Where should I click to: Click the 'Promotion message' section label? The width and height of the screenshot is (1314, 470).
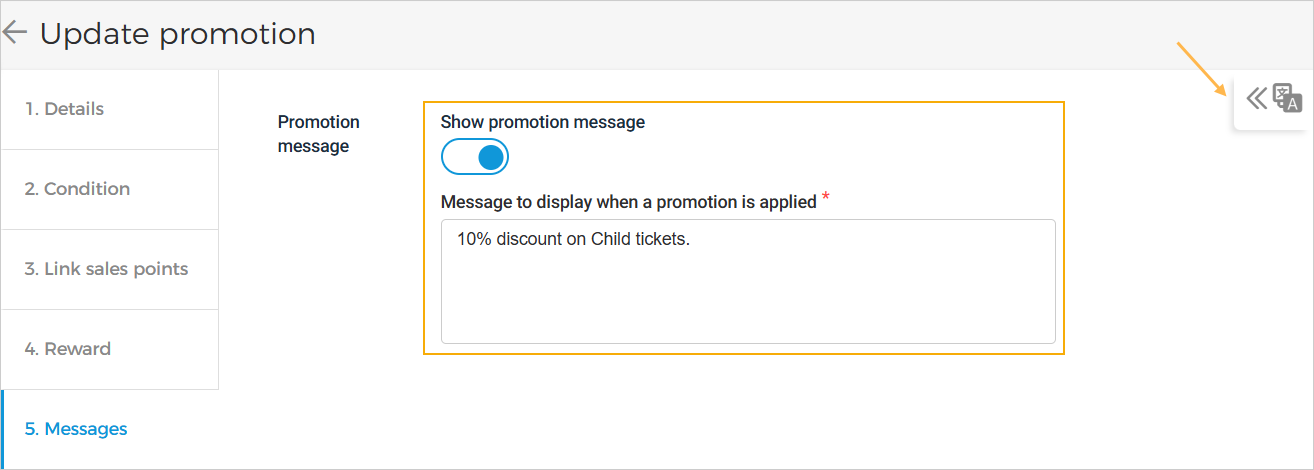[x=318, y=134]
